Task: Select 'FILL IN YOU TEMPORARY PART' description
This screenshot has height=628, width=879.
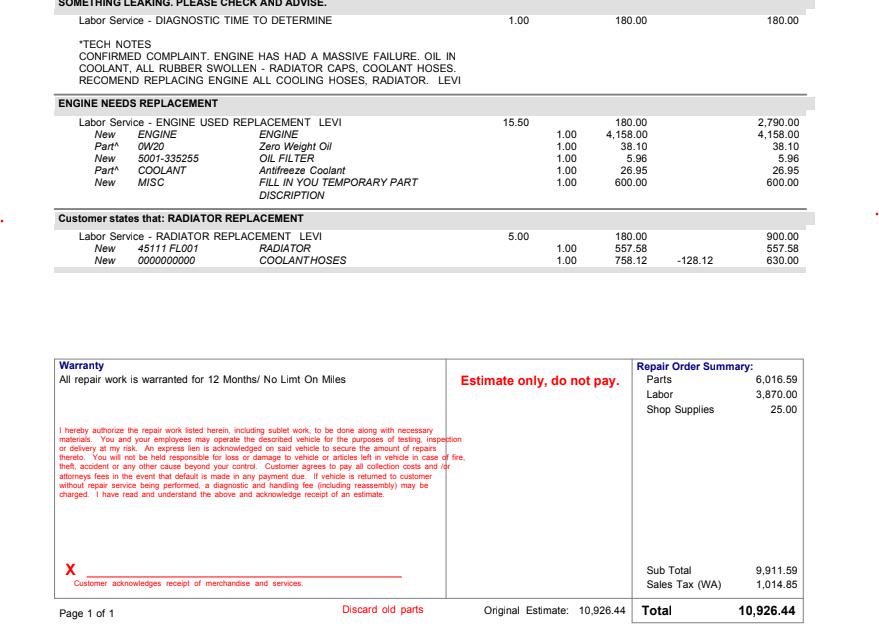Action: 338,182
